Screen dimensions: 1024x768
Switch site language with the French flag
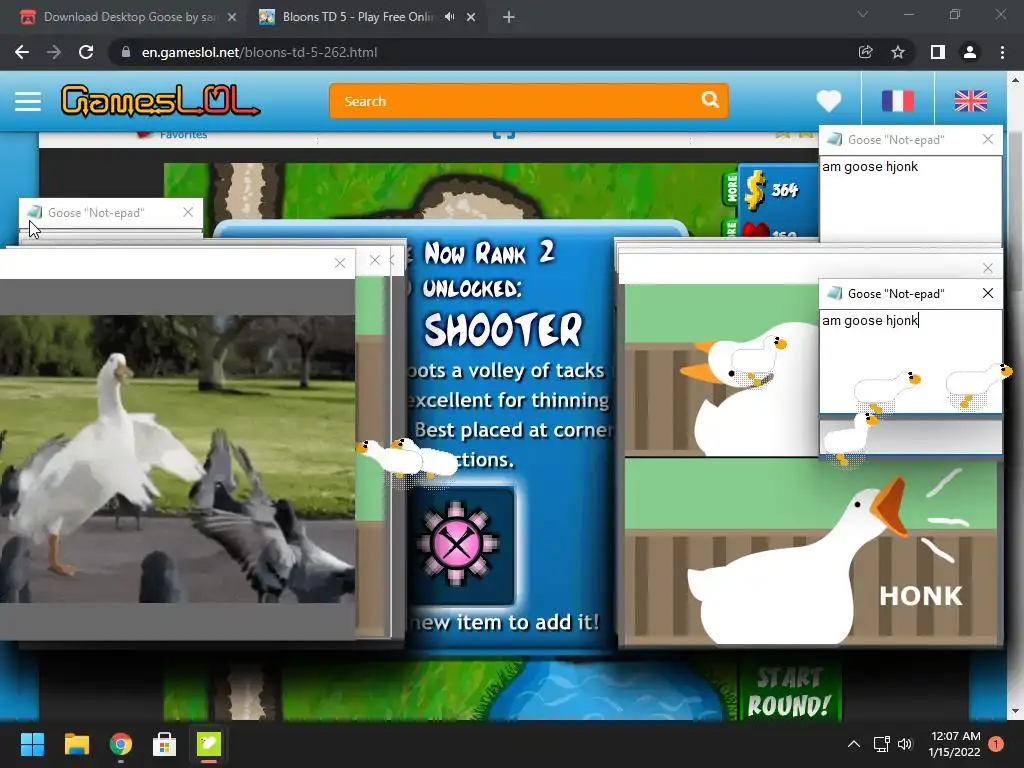(898, 101)
